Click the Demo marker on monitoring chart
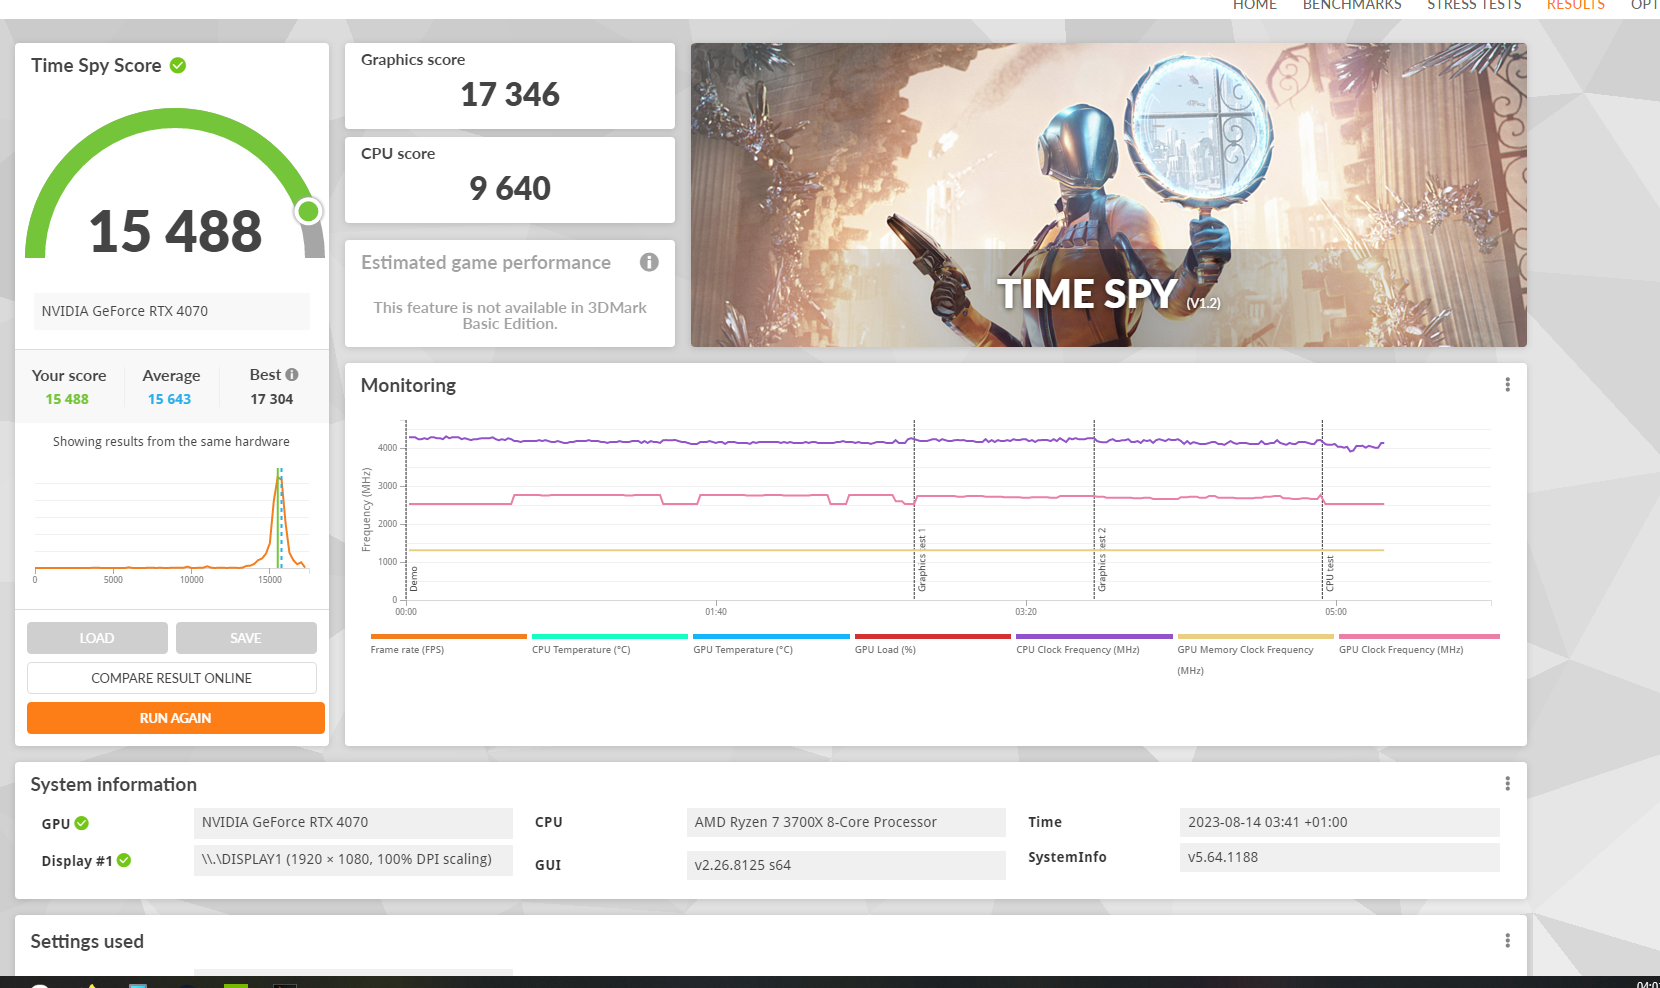This screenshot has width=1660, height=988. pyautogui.click(x=414, y=579)
